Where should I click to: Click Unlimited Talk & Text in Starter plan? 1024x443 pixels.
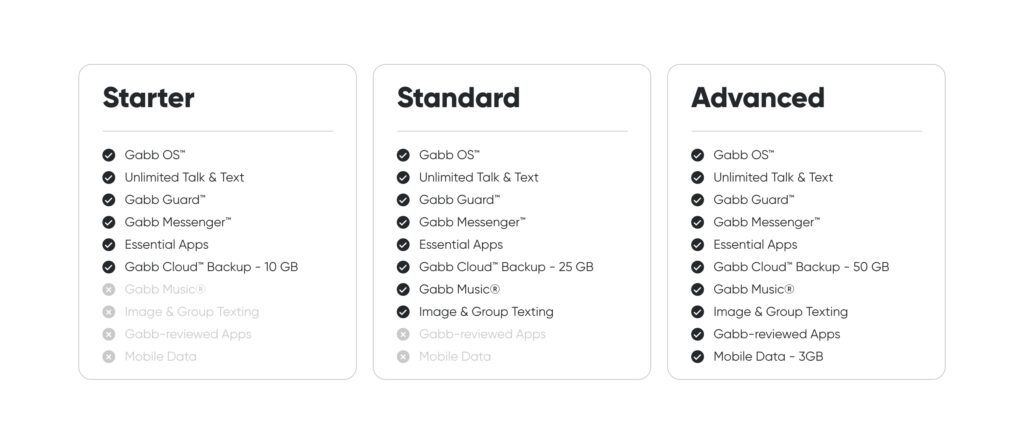[184, 177]
